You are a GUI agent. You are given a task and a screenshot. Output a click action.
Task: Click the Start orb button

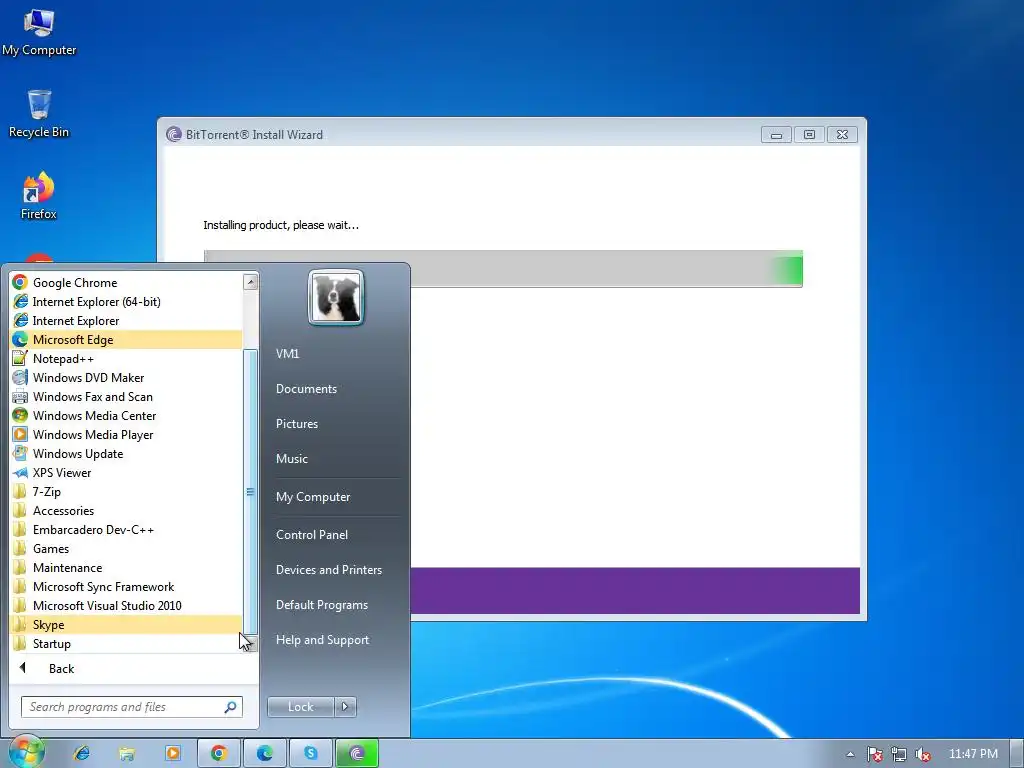click(26, 752)
